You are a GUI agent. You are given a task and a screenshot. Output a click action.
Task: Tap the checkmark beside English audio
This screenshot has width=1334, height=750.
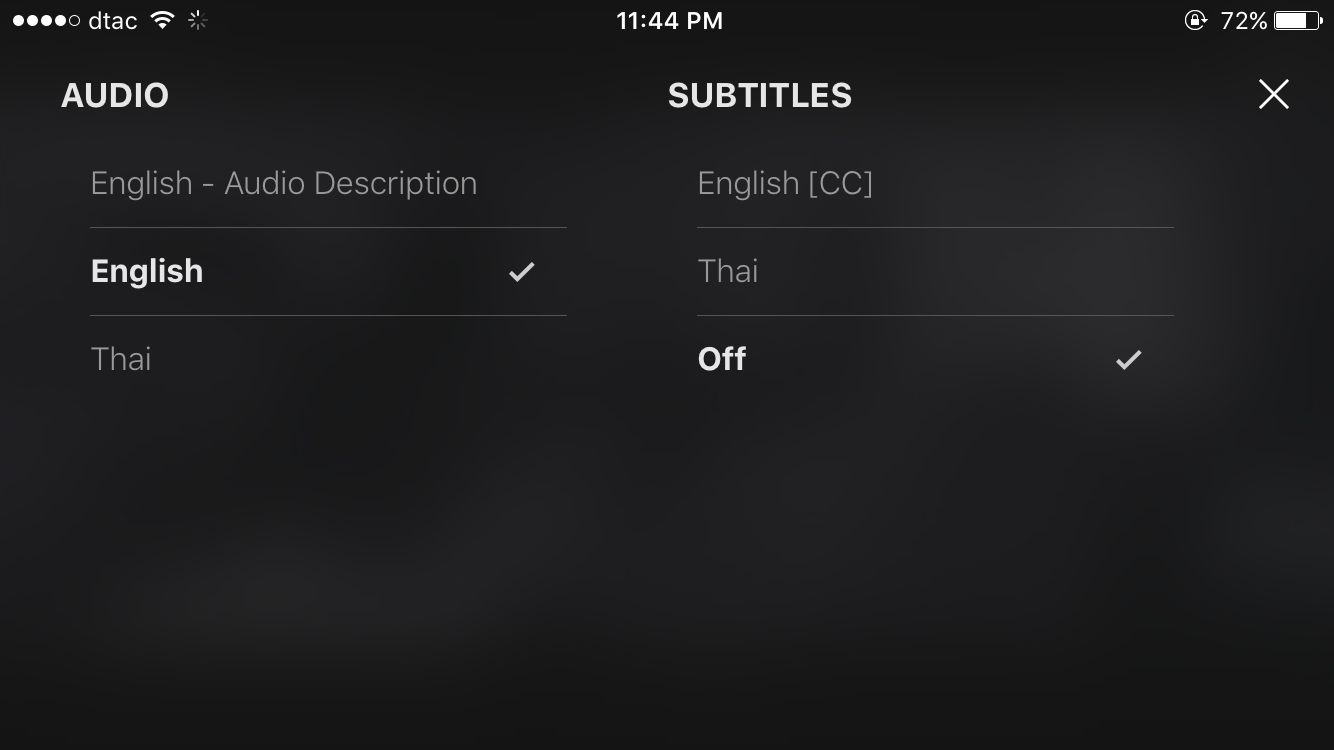[521, 272]
